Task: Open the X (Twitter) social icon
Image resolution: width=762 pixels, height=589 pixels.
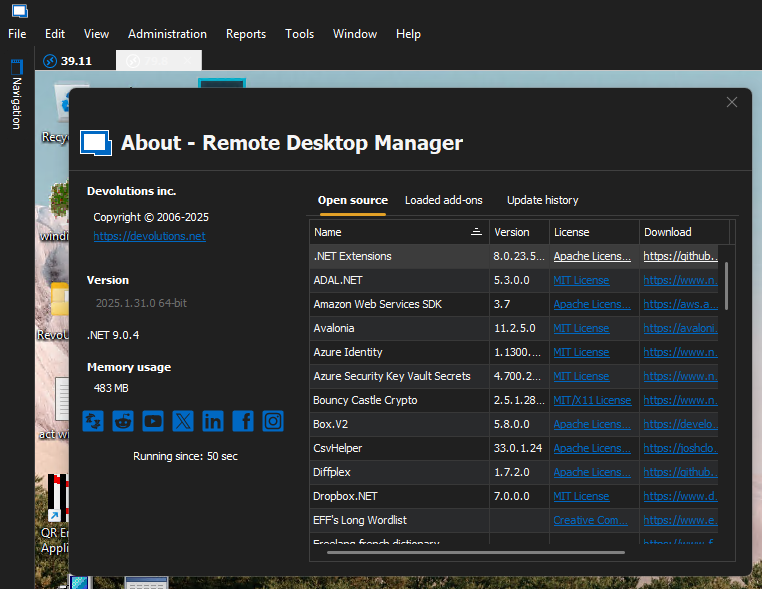Action: click(x=183, y=421)
